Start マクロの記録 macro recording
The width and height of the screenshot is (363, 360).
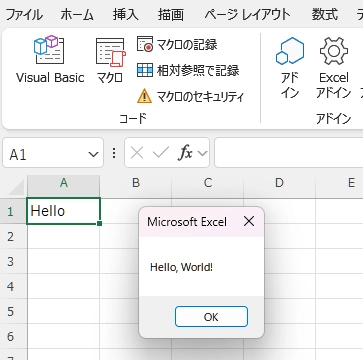[177, 44]
